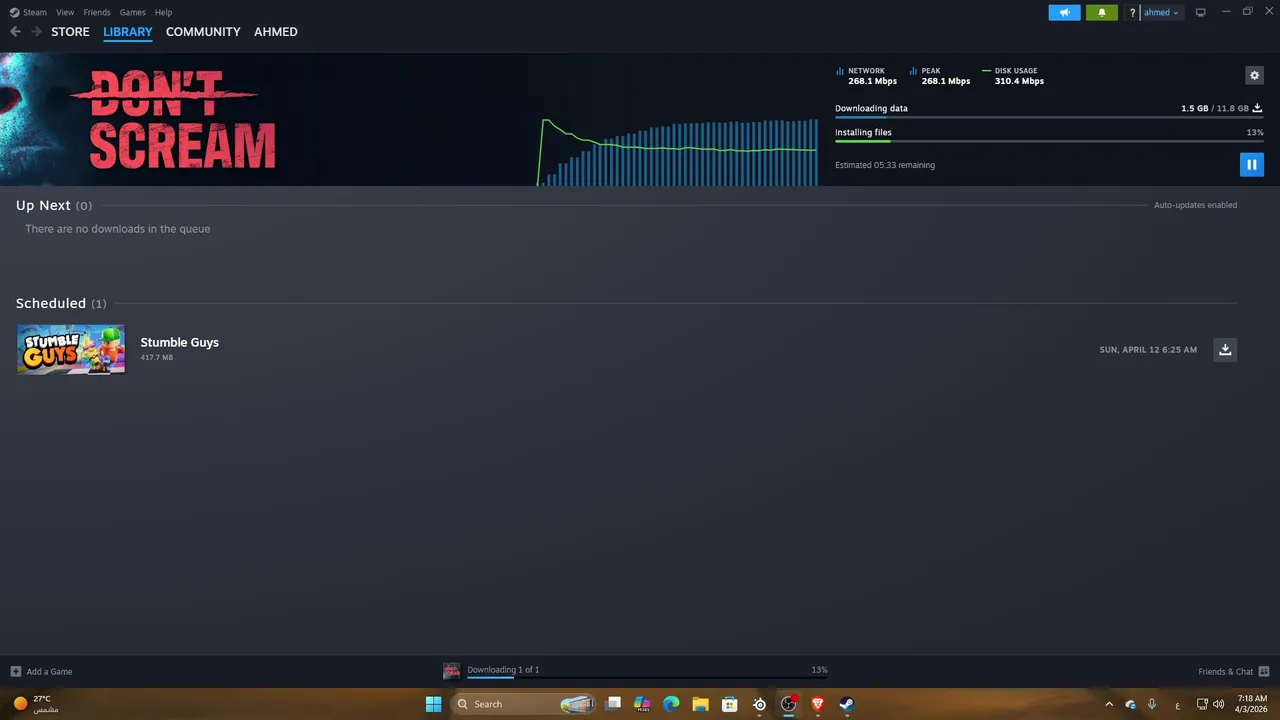Image resolution: width=1280 pixels, height=720 pixels.
Task: Click the question mark help icon
Action: (x=1132, y=13)
